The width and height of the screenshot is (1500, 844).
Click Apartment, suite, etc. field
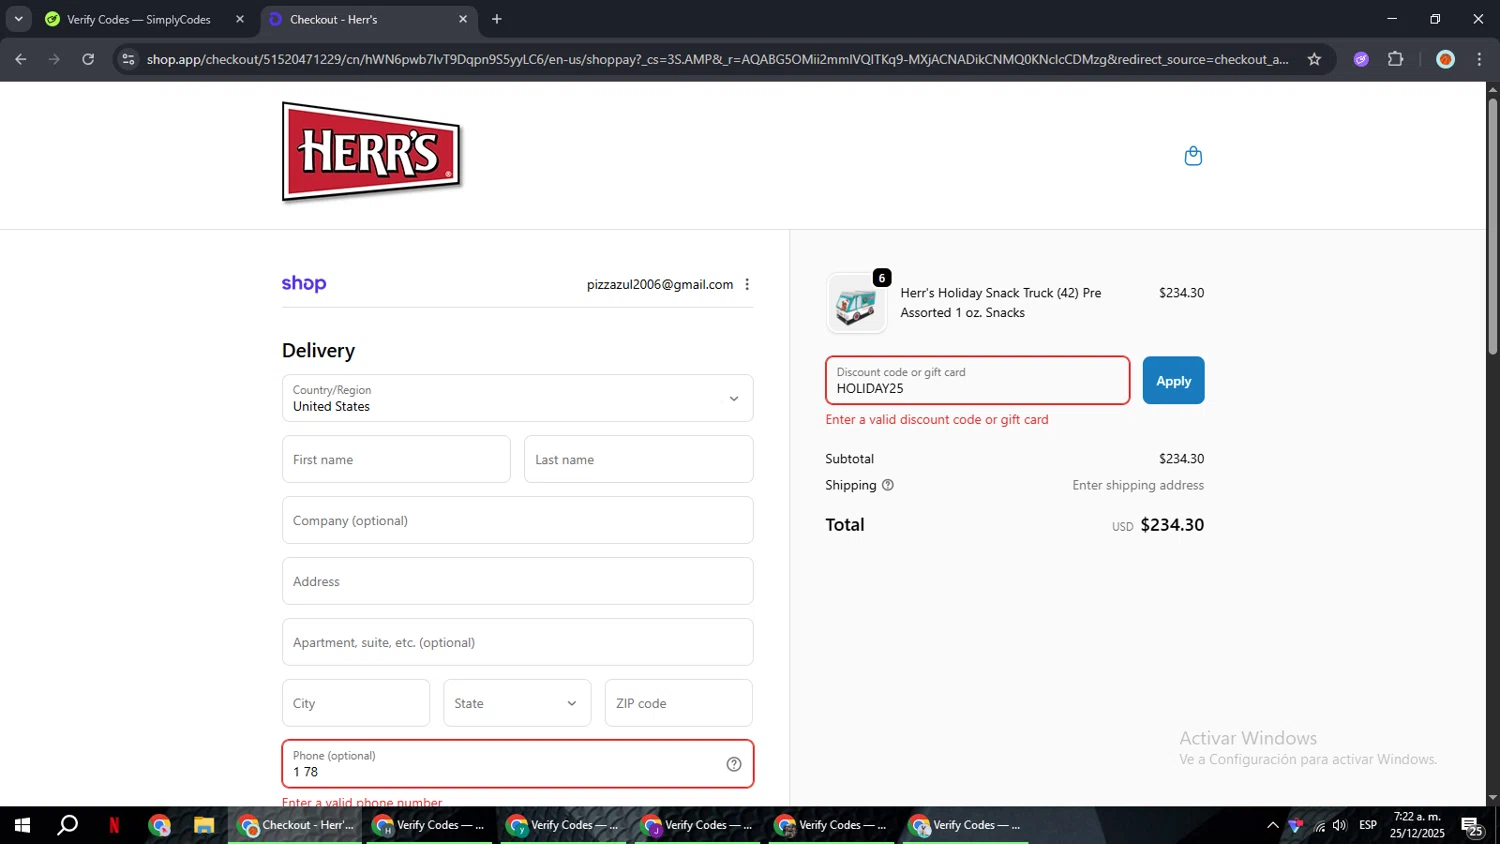pos(517,642)
